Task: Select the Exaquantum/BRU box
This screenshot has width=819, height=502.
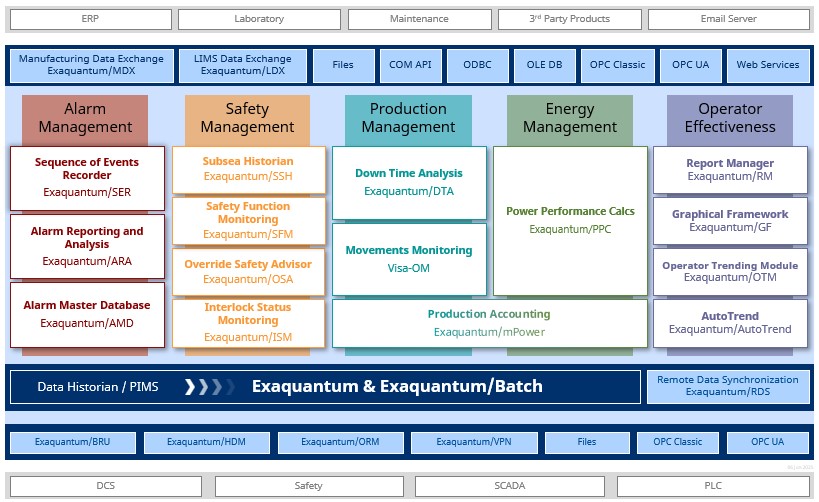Action: point(73,442)
